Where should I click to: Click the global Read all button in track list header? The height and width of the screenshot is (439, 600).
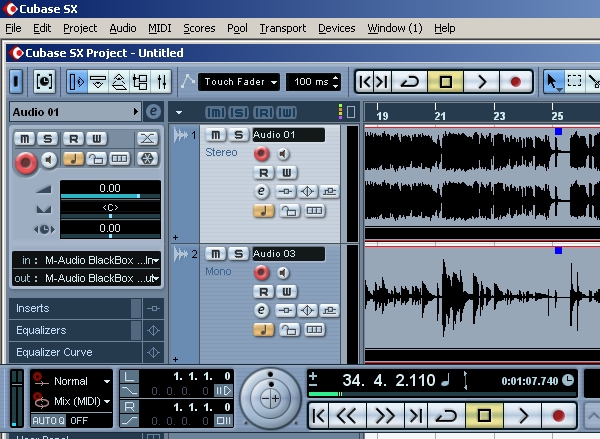pyautogui.click(x=263, y=113)
